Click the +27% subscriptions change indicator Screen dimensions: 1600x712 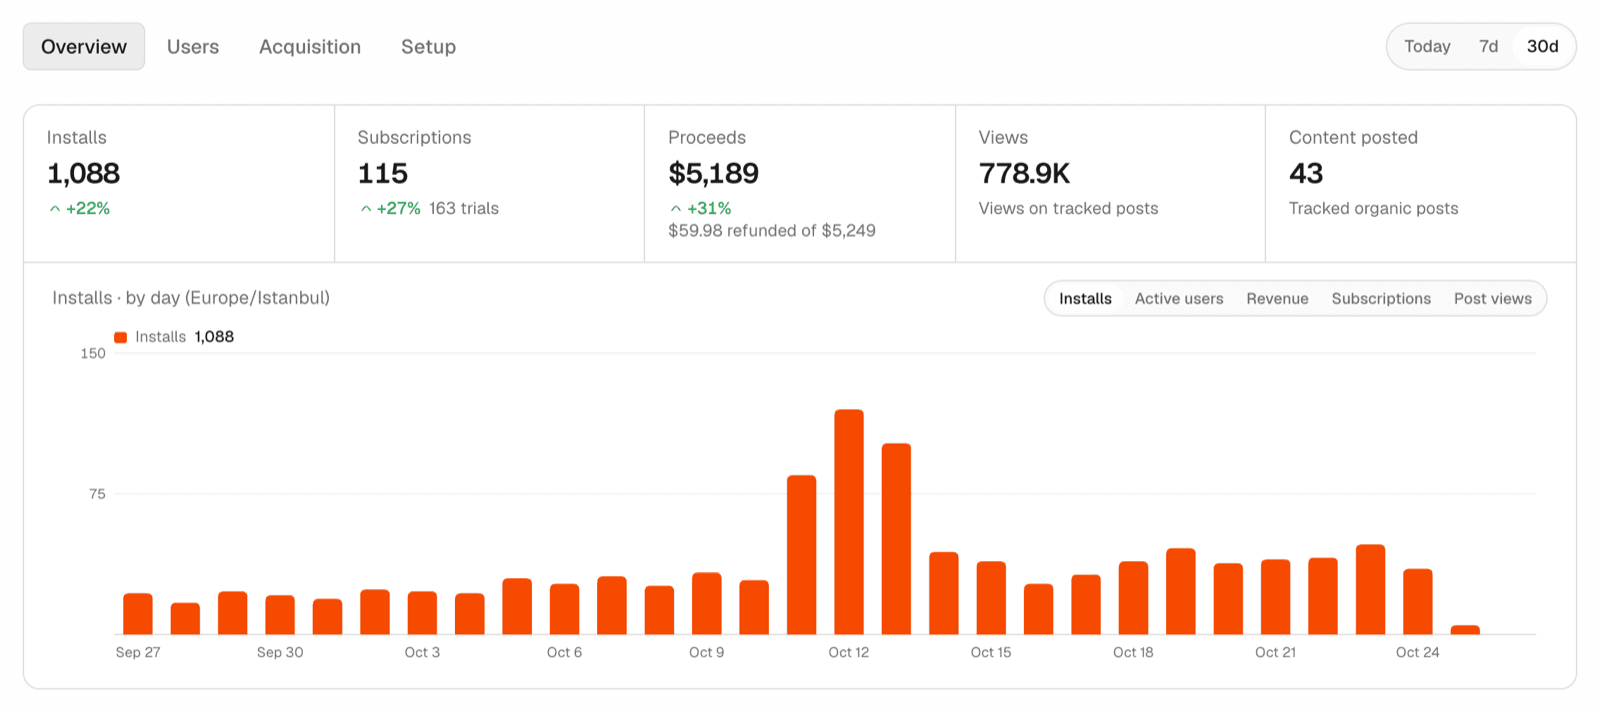point(390,208)
